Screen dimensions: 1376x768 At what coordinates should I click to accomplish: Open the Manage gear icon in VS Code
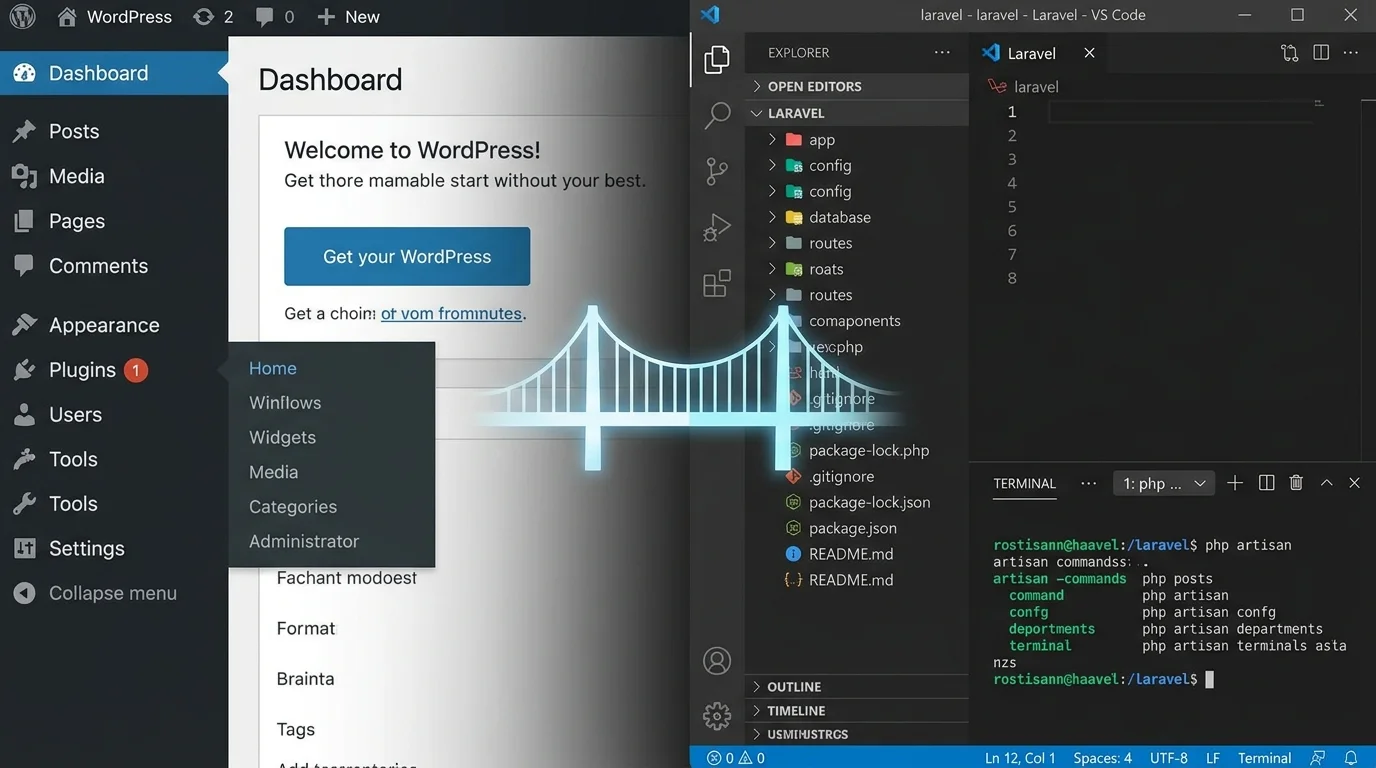coord(717,716)
